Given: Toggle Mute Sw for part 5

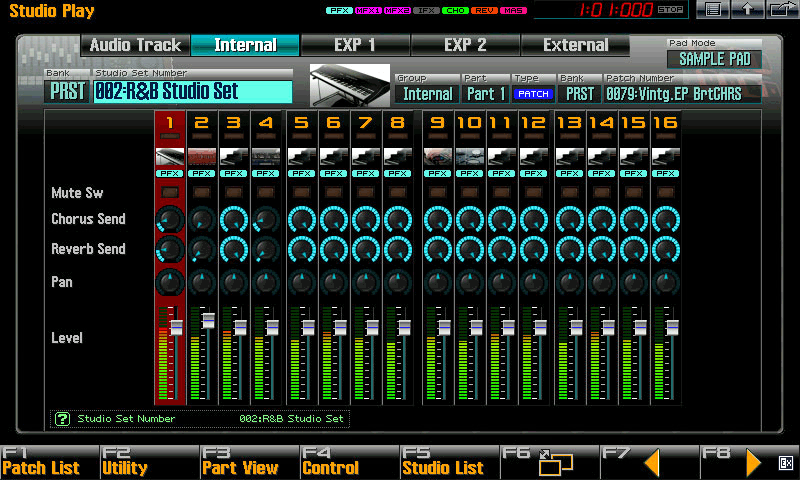Looking at the screenshot, I should tap(302, 192).
